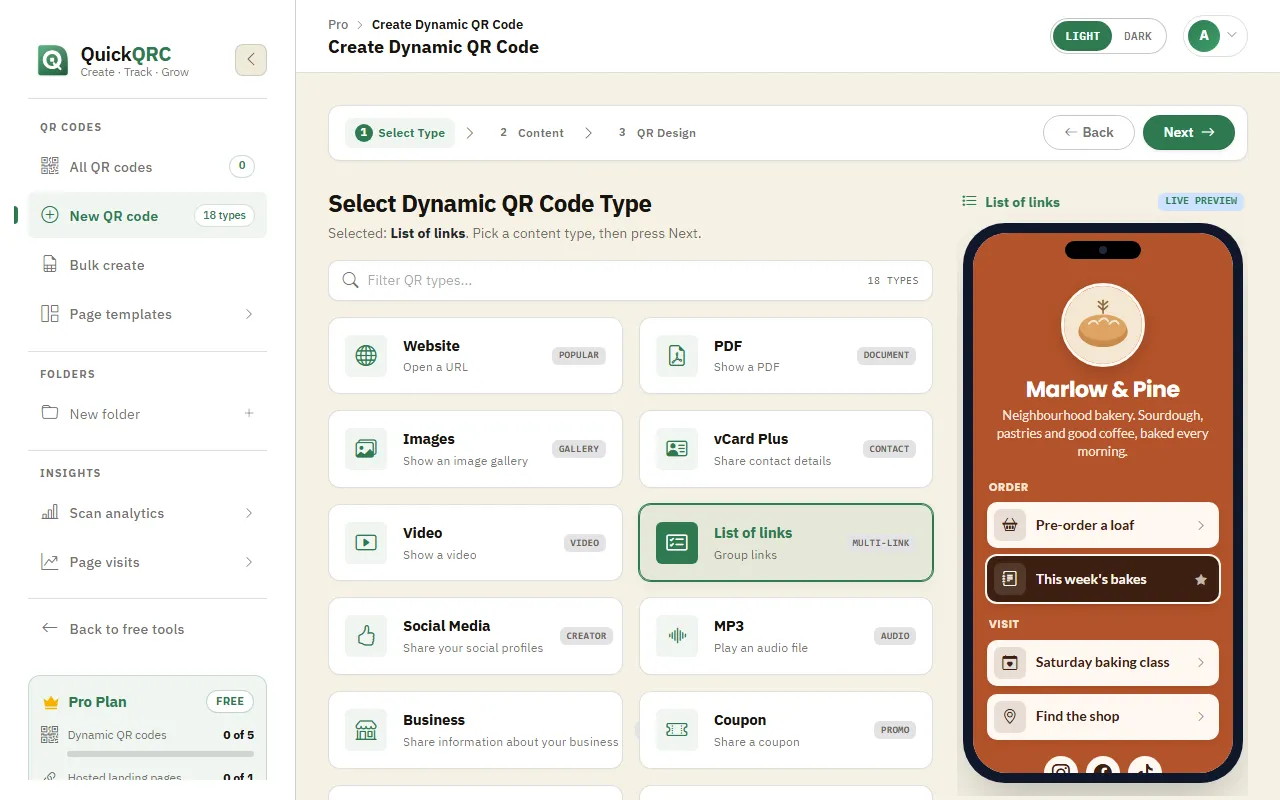Click the featured This week's bakes link
This screenshot has width=1280, height=800.
tap(1103, 579)
